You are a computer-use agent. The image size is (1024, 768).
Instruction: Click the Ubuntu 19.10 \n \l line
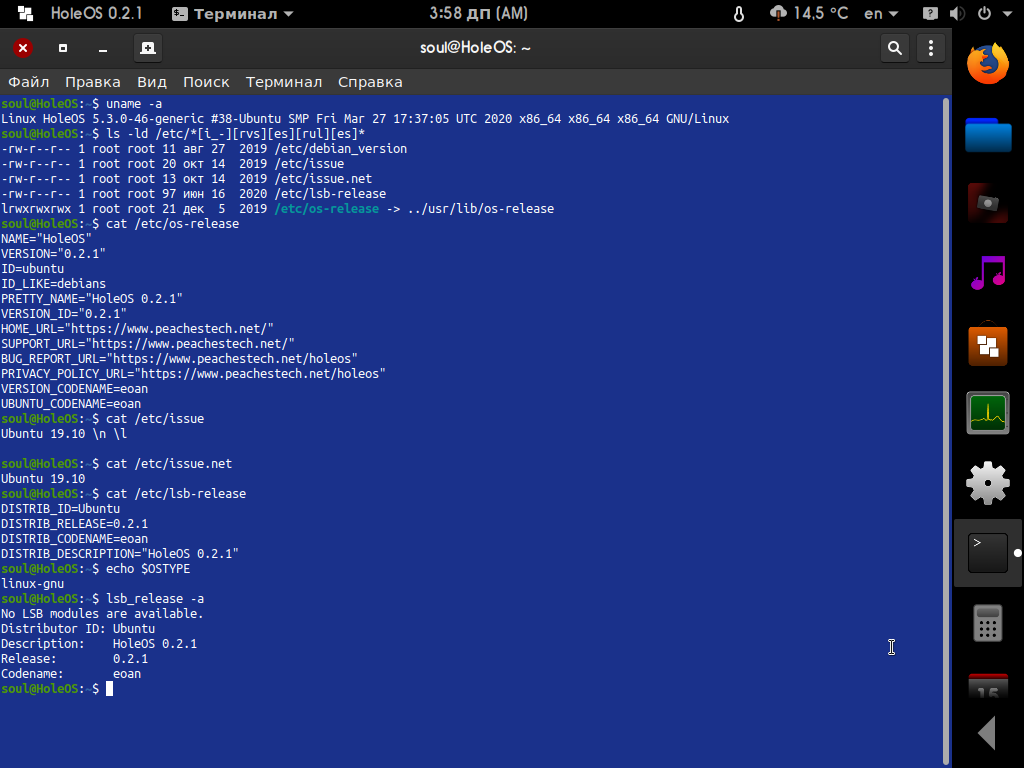[64, 434]
